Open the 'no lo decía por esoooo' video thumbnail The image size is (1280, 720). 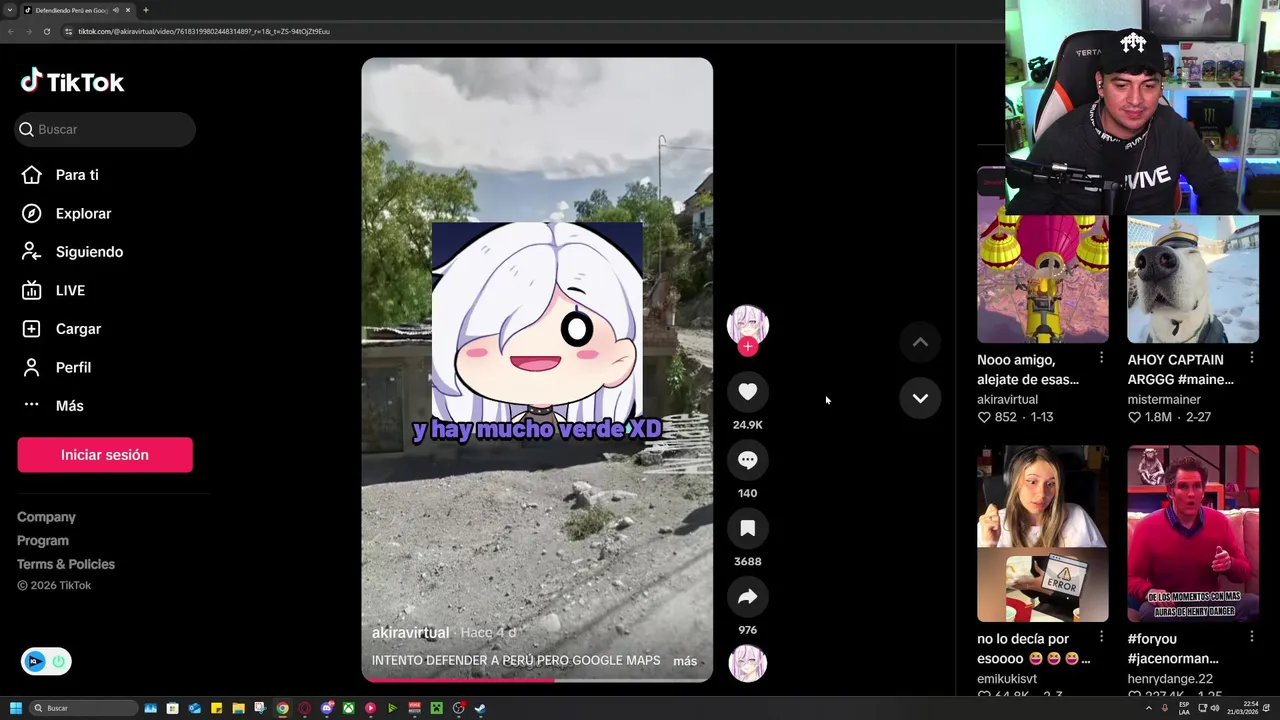click(1043, 534)
